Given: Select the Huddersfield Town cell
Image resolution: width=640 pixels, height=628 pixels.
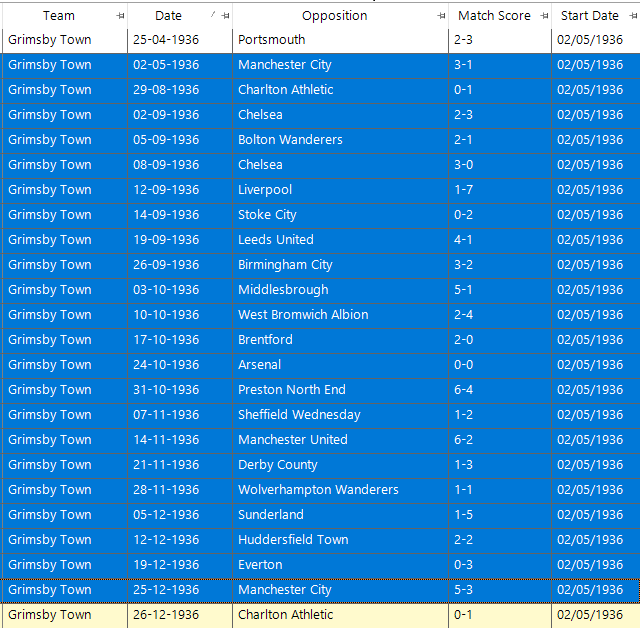Looking at the screenshot, I should click(x=340, y=540).
